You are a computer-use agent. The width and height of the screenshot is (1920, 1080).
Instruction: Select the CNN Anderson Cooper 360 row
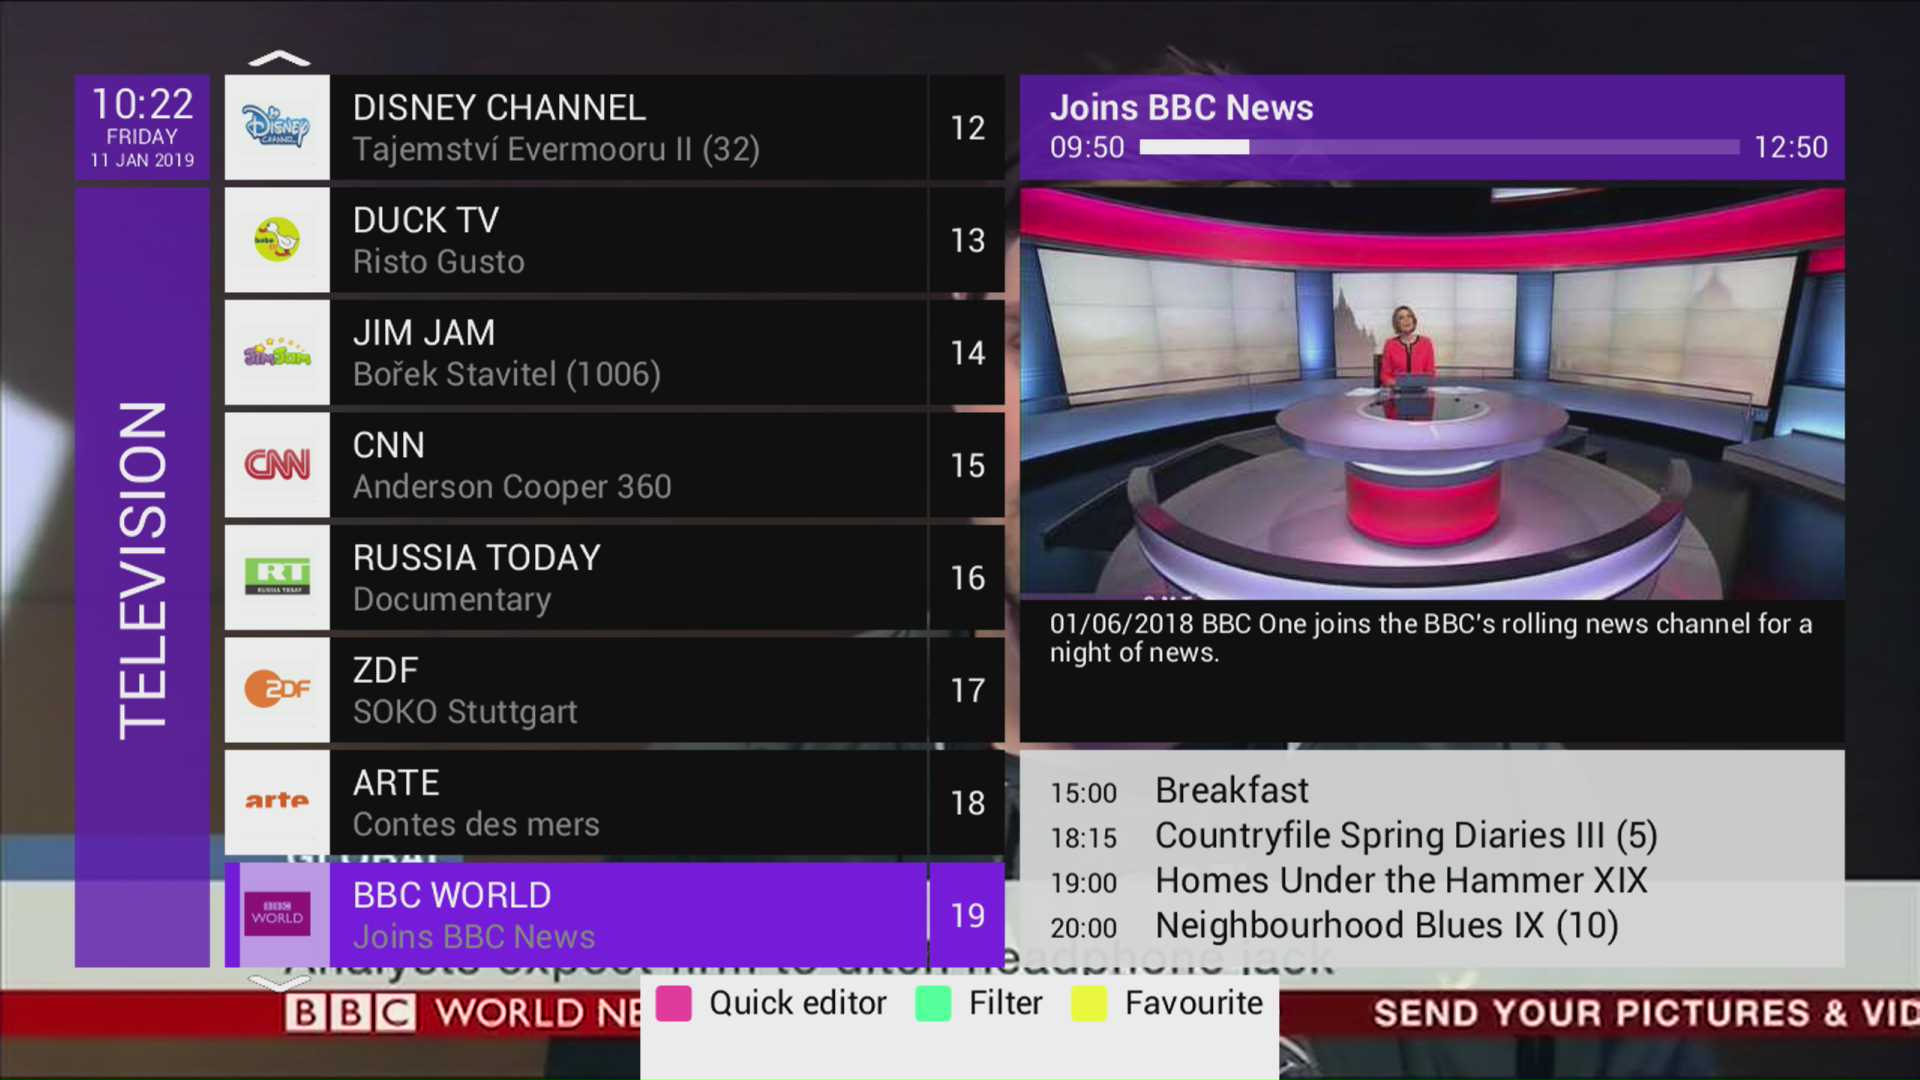[628, 465]
